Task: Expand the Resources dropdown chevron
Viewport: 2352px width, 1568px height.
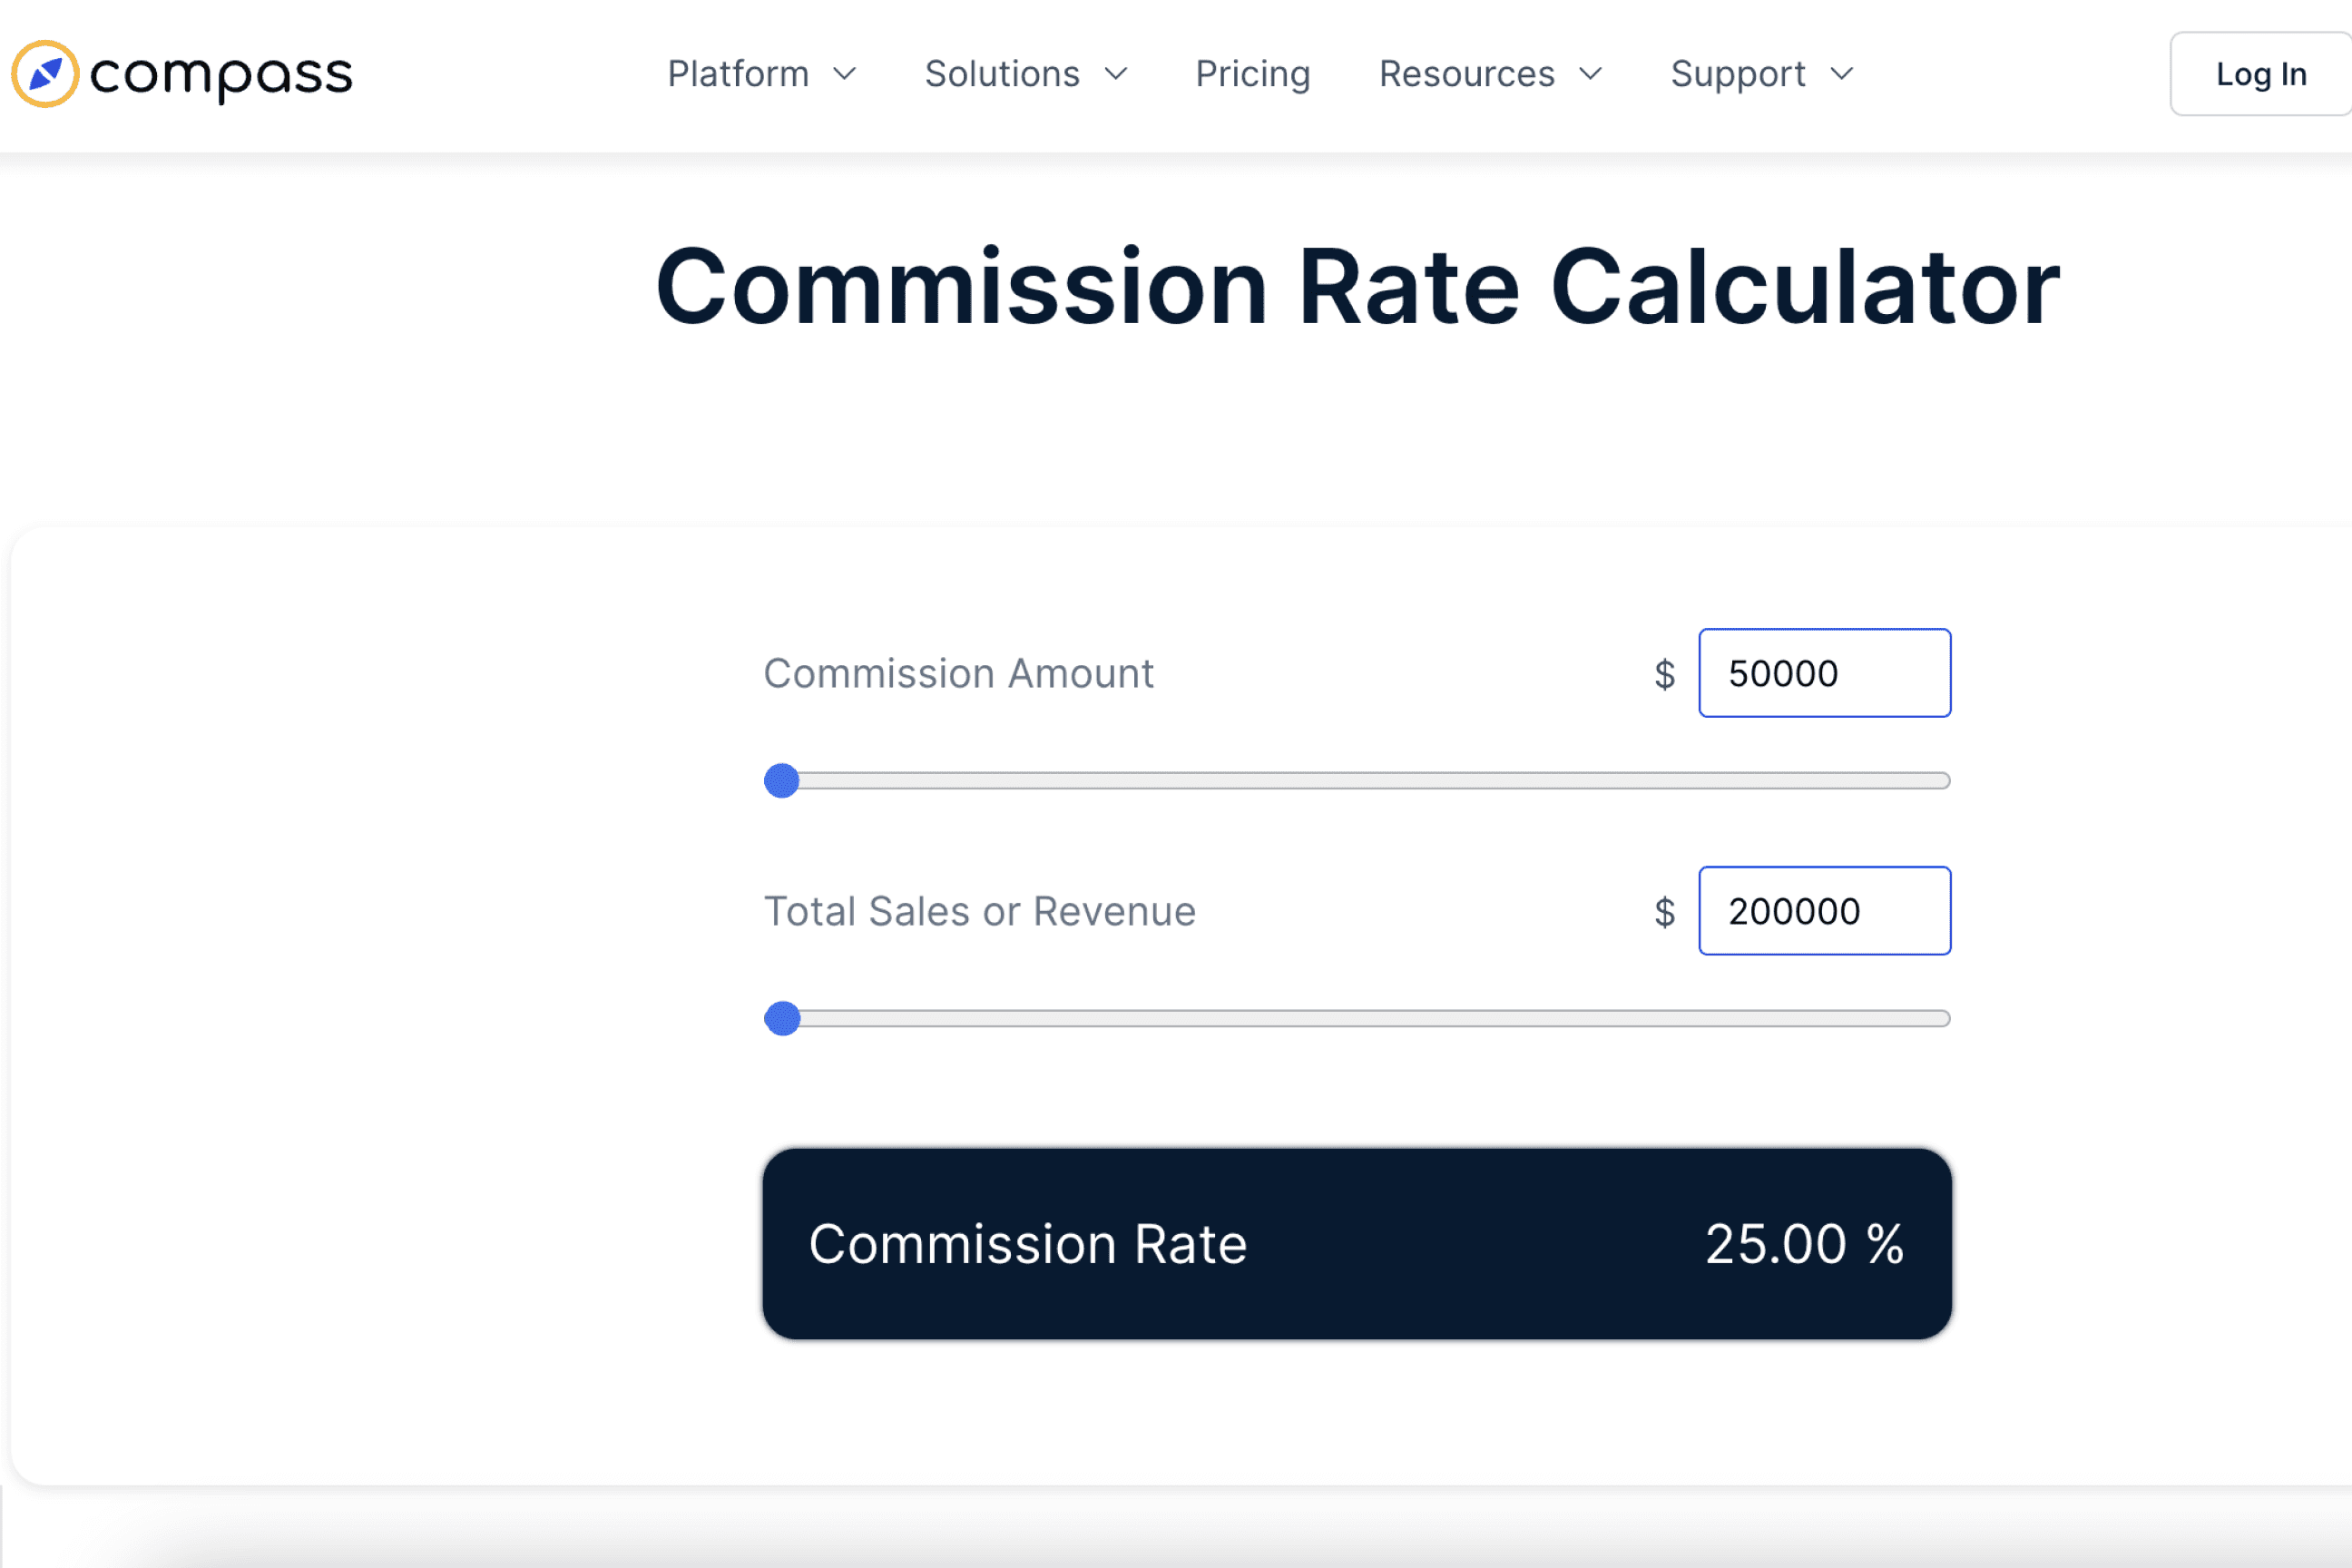Action: (1590, 74)
